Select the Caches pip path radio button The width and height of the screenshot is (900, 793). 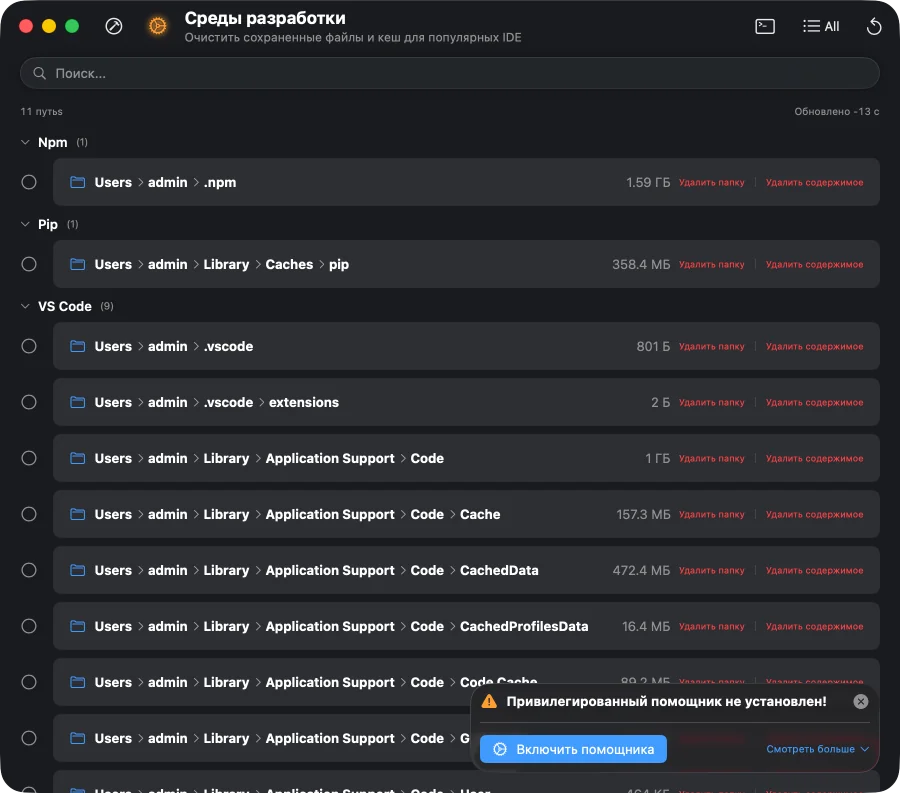pos(29,265)
